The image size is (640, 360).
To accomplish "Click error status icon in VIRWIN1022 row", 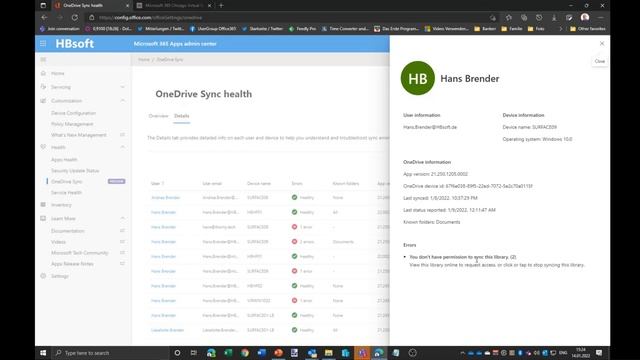I will point(294,300).
